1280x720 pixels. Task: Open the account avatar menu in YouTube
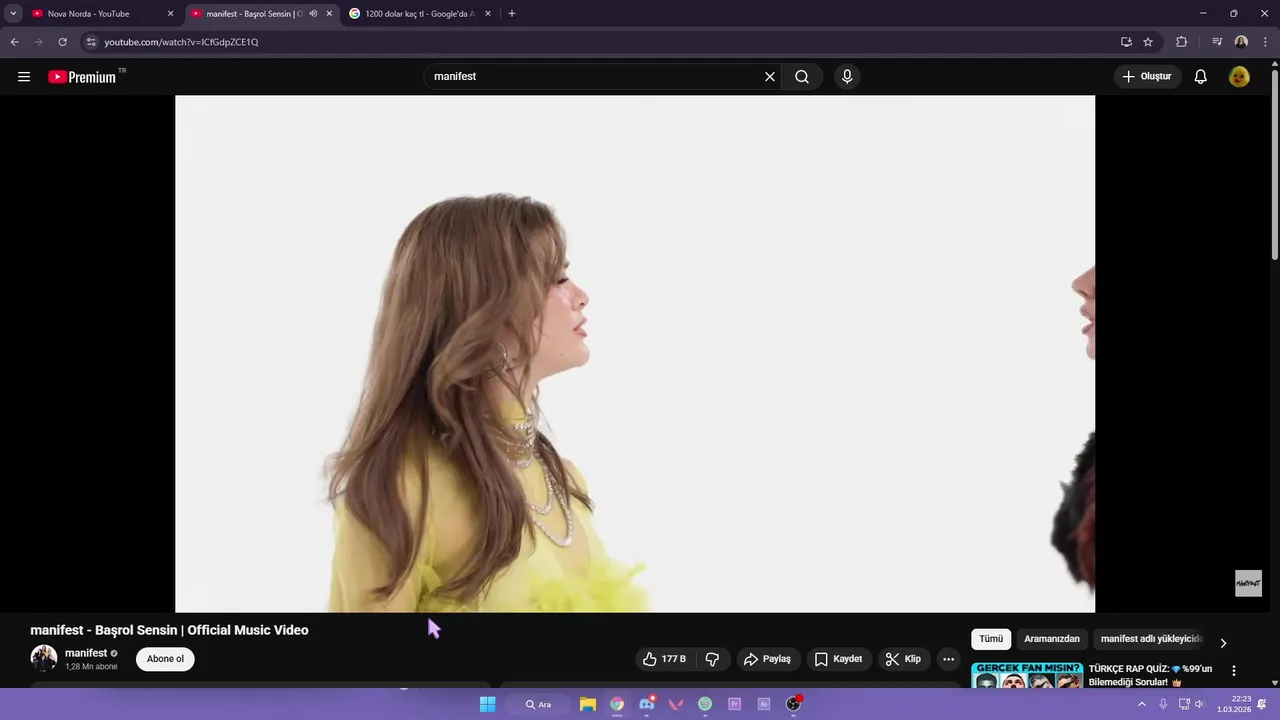tap(1239, 77)
